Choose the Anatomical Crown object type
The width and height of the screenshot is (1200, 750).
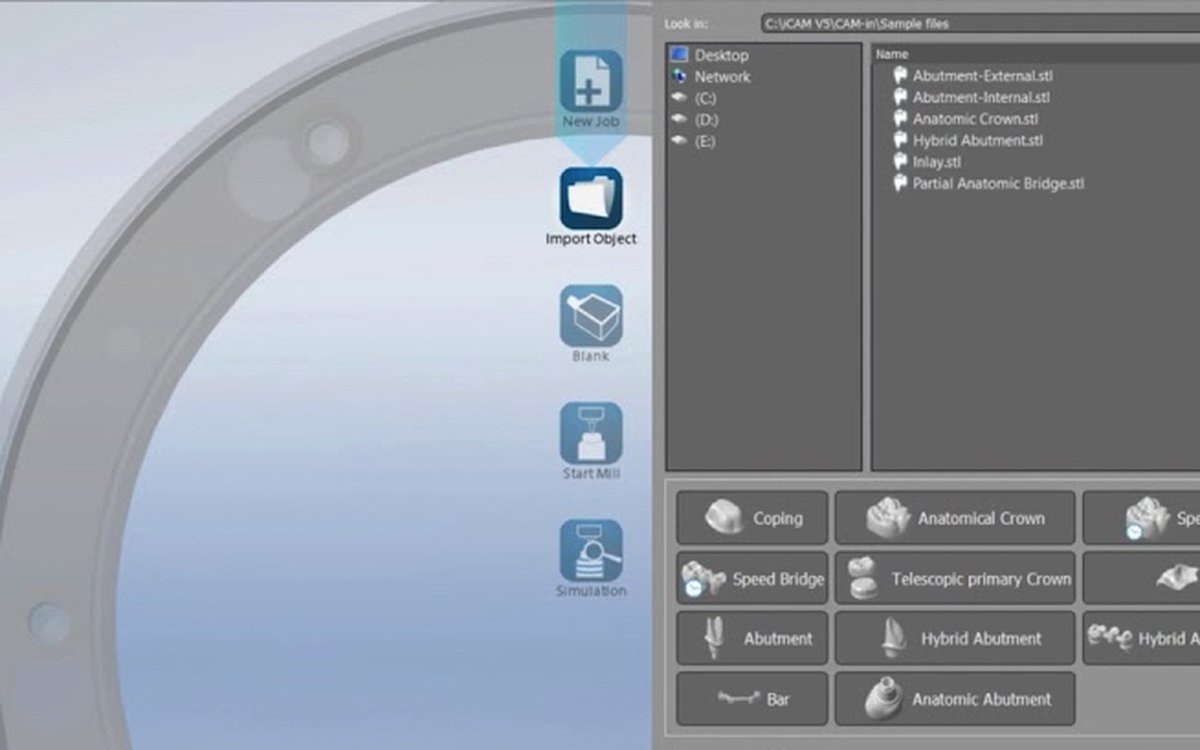[955, 518]
